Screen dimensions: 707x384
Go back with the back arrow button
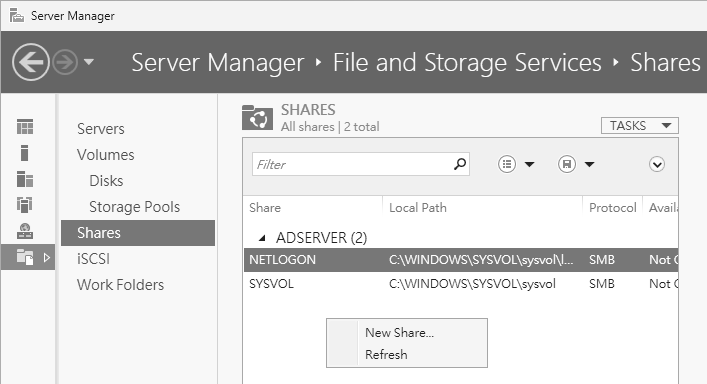[x=31, y=62]
